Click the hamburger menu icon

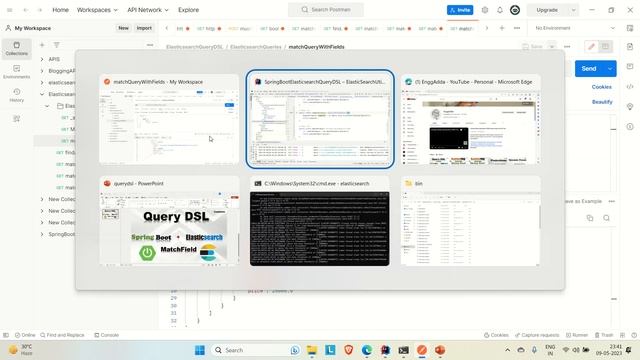point(10,10)
